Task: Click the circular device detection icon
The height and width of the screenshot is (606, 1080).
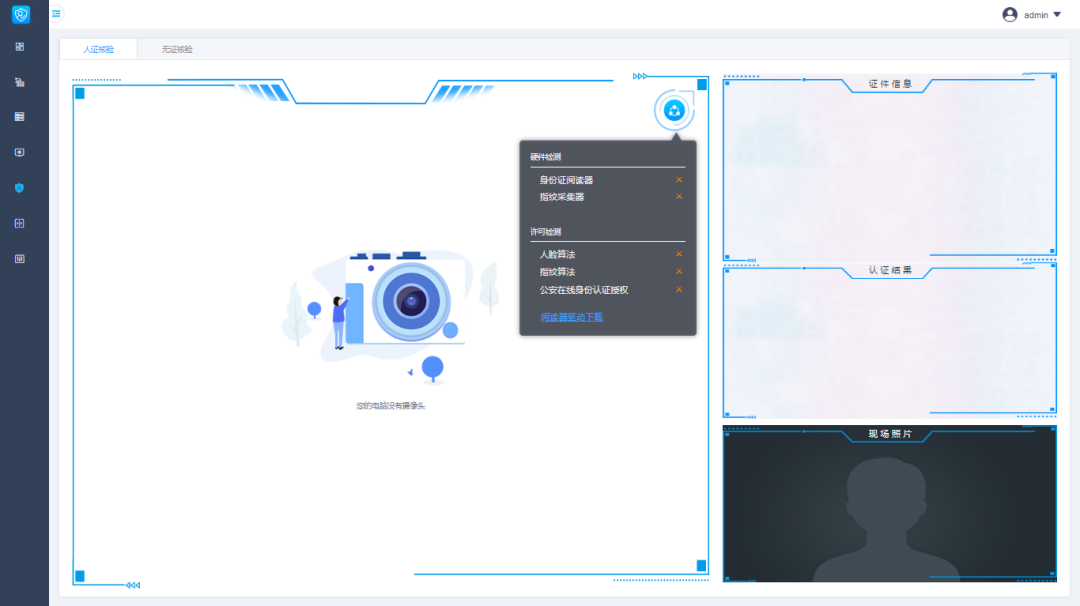Action: (673, 110)
